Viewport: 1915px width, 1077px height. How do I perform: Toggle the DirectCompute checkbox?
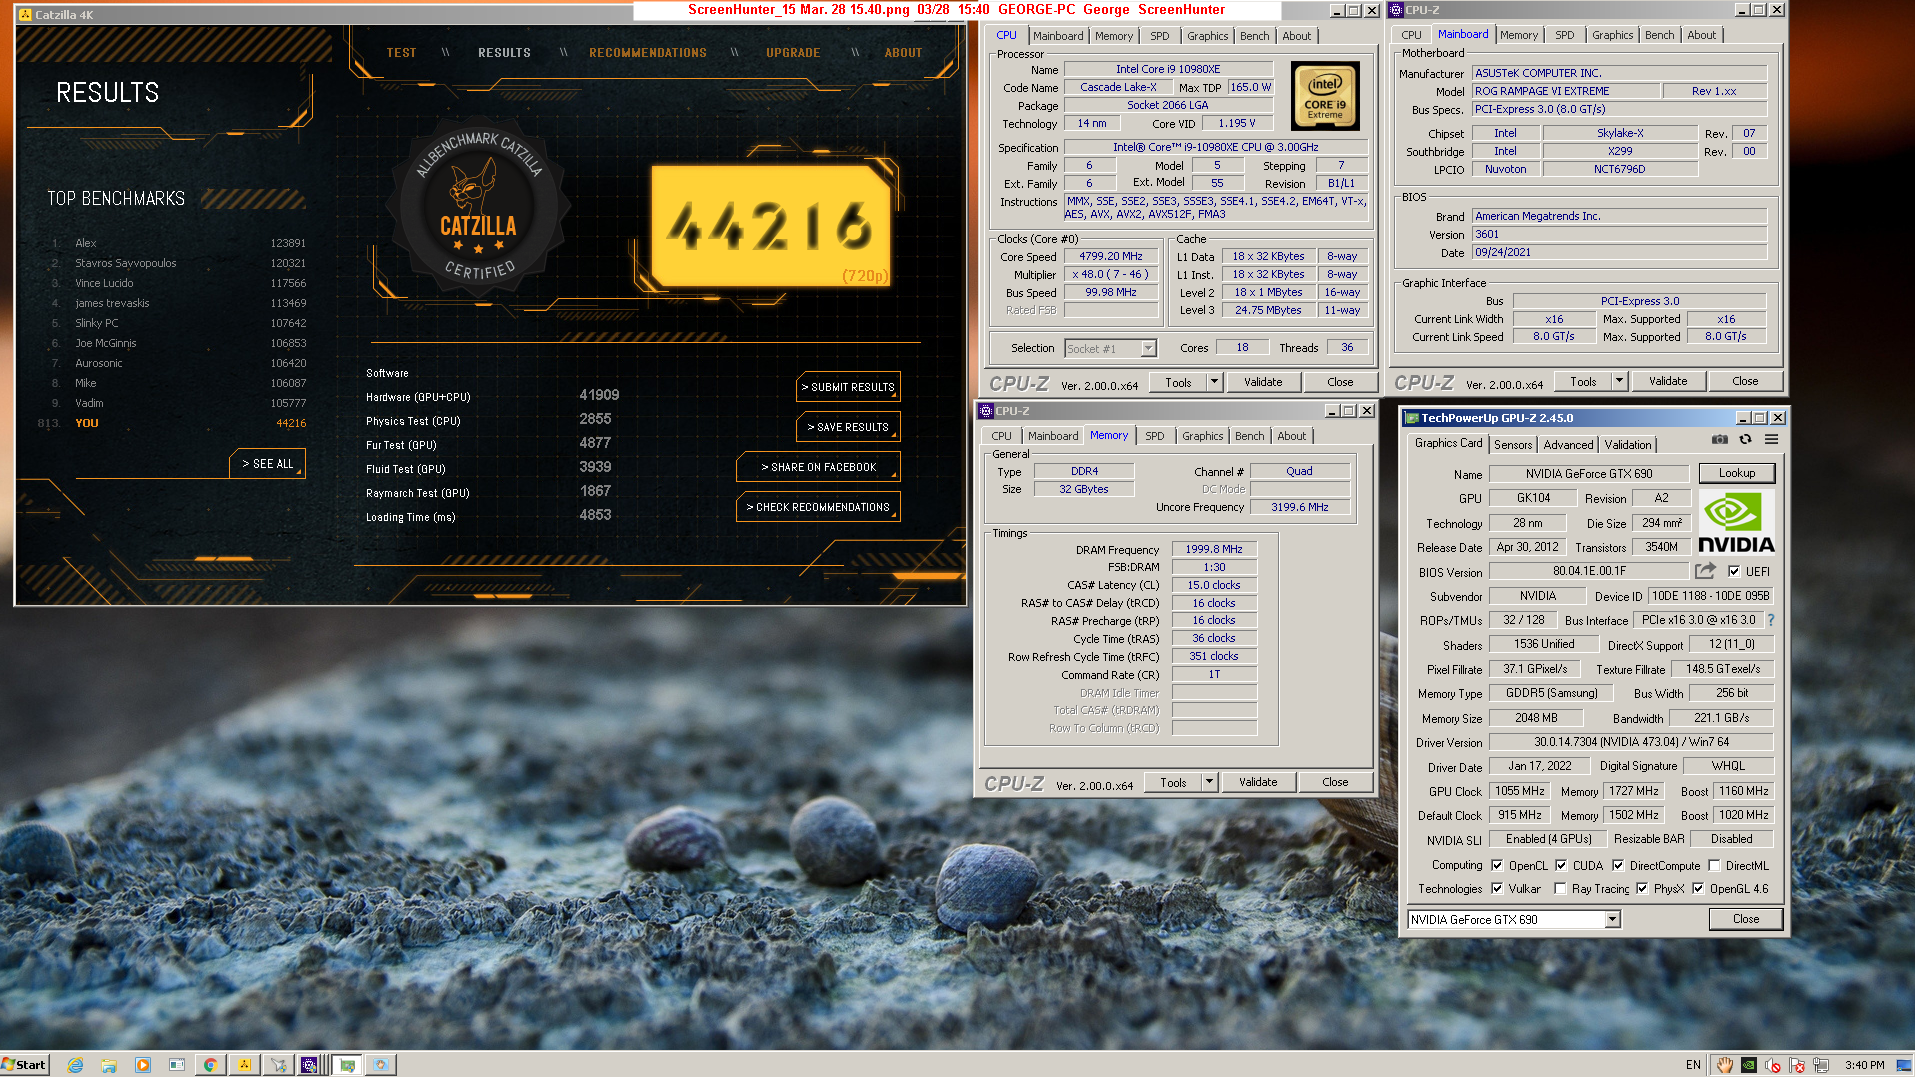[x=1618, y=866]
